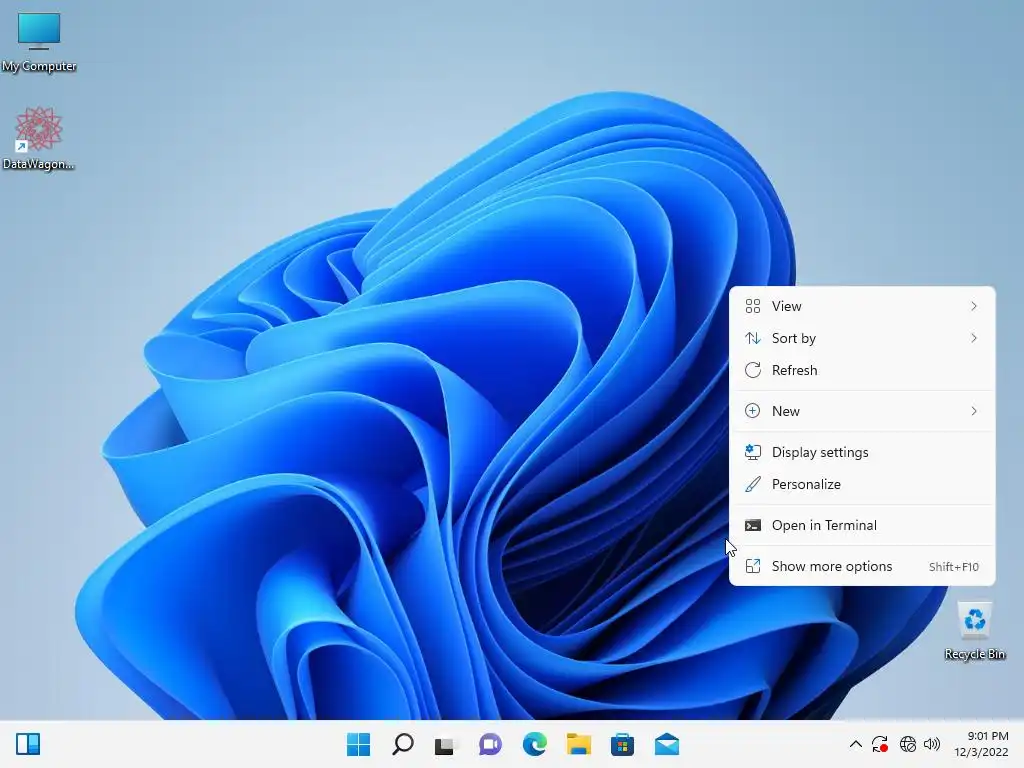Click the sync status tray icon

tap(880, 744)
